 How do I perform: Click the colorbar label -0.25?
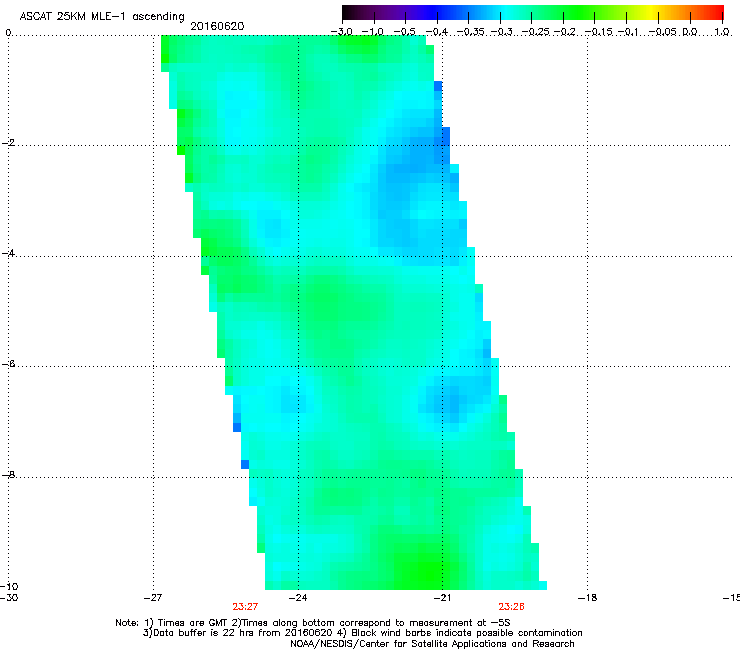pos(535,32)
